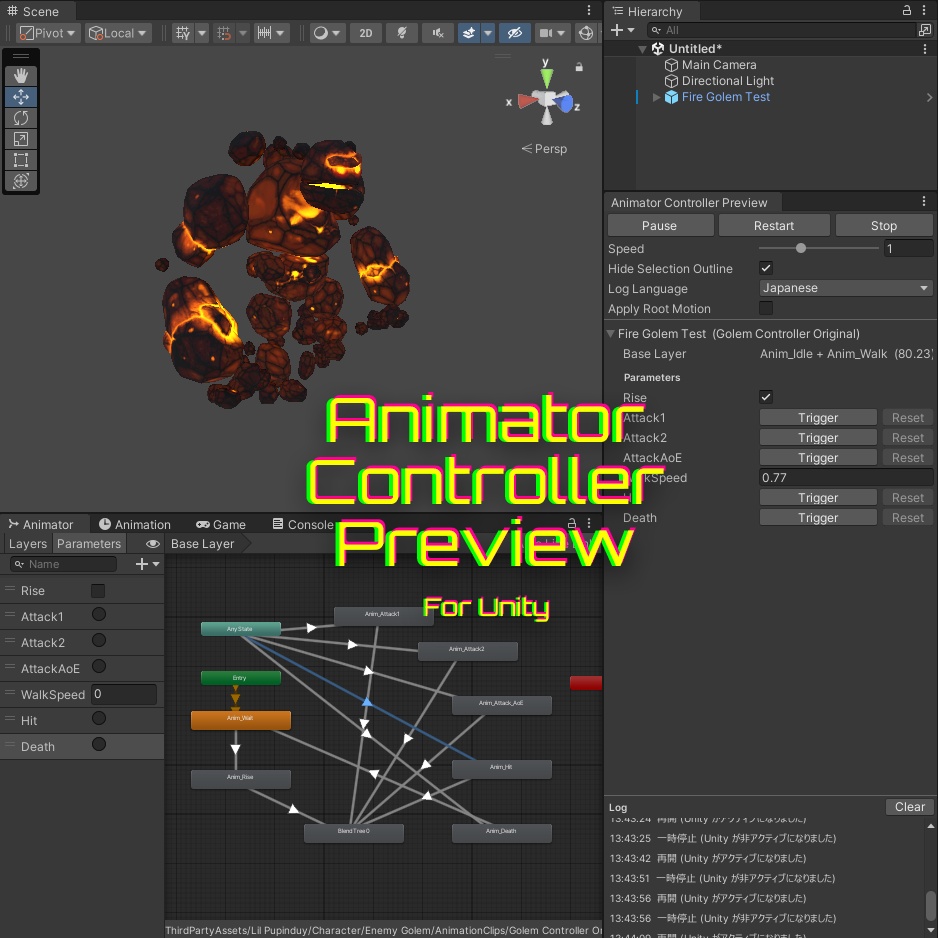Pause the animator preview
This screenshot has height=938, width=938.
pos(660,226)
